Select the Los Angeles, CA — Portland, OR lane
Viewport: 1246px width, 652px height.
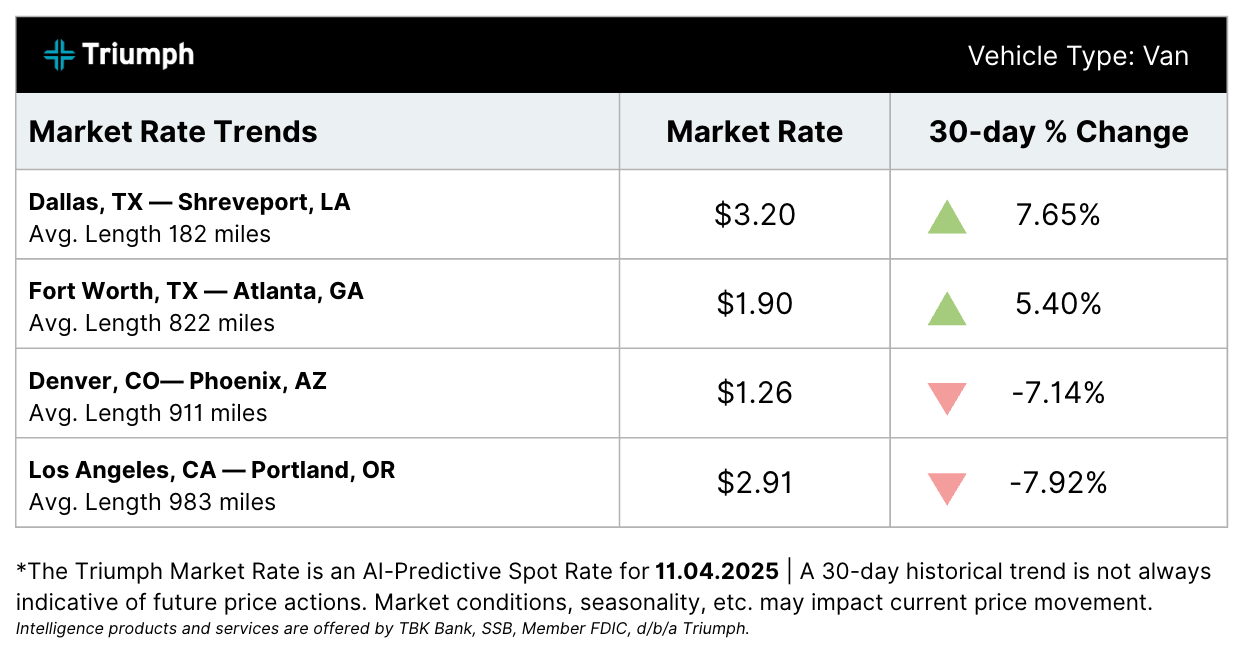(212, 470)
